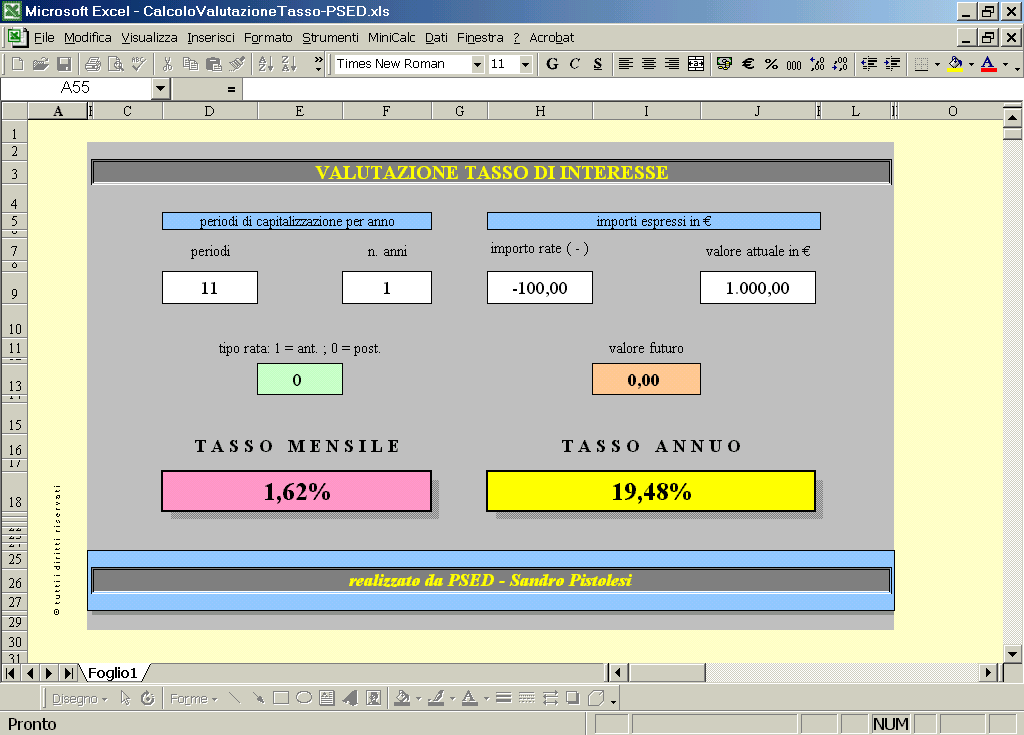
Task: Click the Cut scissors icon
Action: click(167, 64)
